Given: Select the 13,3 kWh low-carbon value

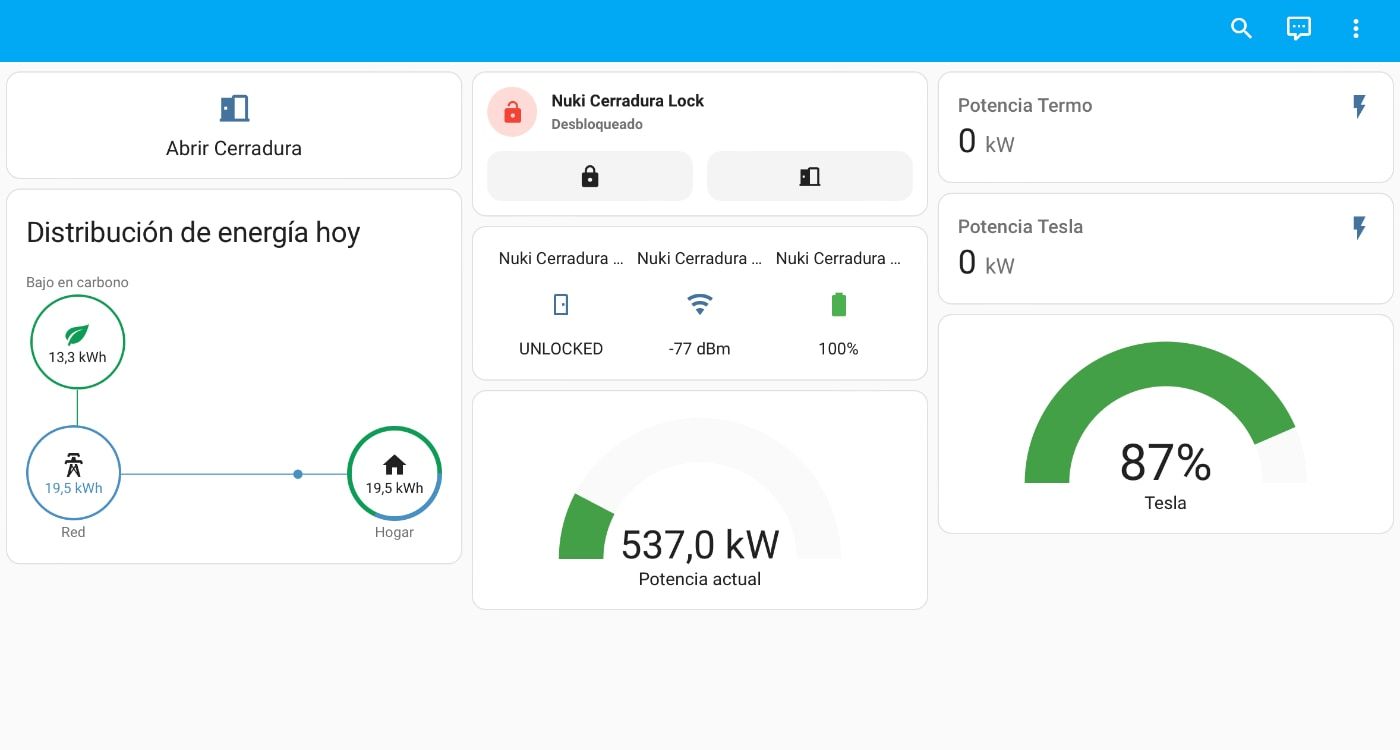Looking at the screenshot, I should point(77,357).
